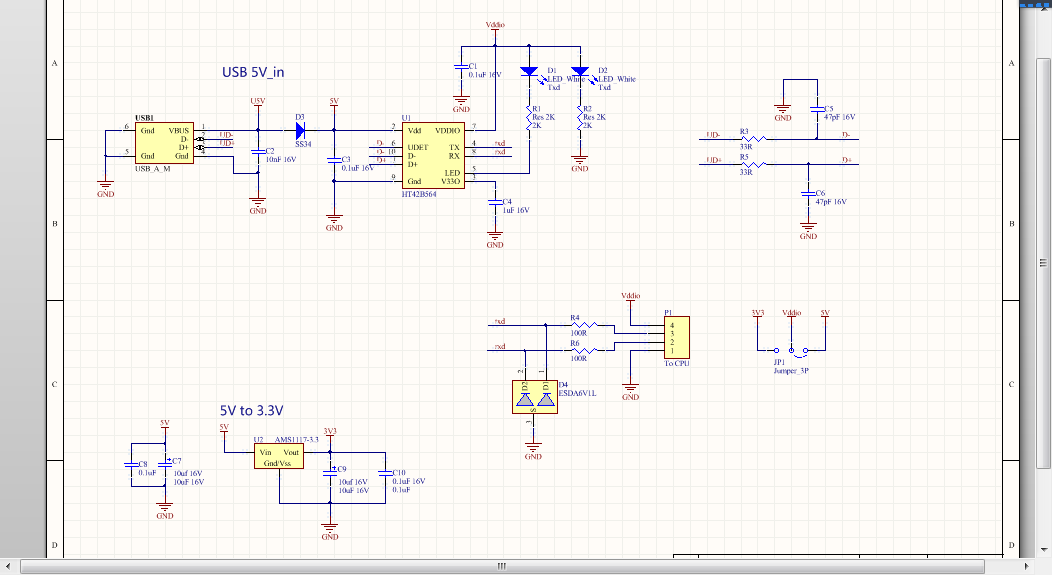The height and width of the screenshot is (575, 1052).
Task: Select the D4 ESDA6V1L diode array symbol
Action: [x=535, y=397]
